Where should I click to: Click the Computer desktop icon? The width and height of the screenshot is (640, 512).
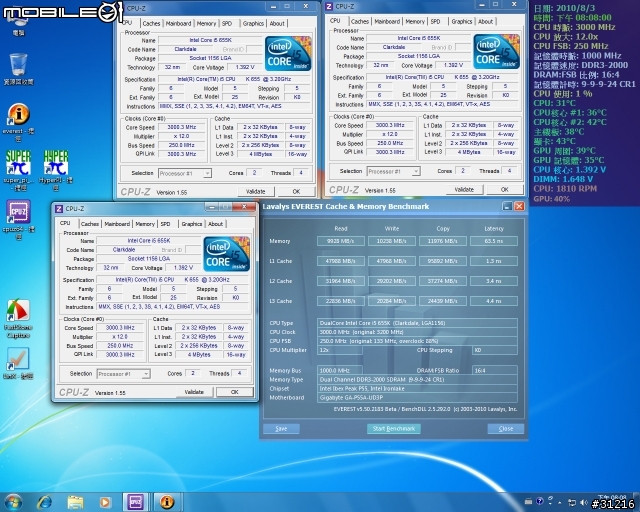18,20
